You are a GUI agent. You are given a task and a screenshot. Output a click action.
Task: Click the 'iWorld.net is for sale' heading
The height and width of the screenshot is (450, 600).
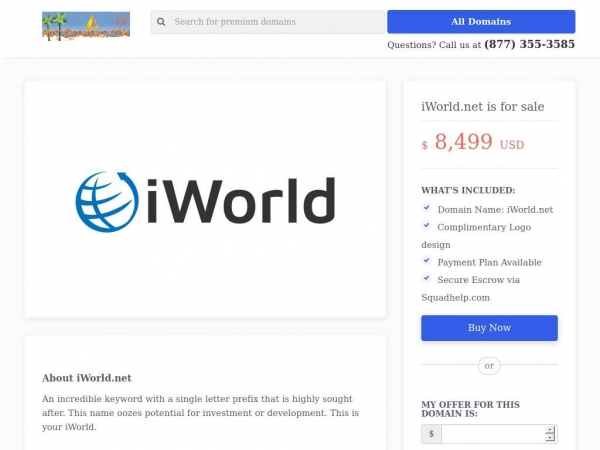click(x=483, y=107)
